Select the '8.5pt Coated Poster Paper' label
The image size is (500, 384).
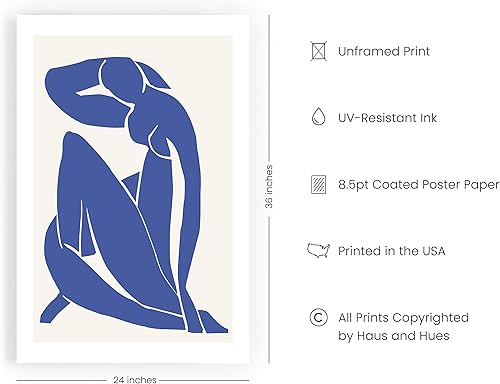(419, 185)
